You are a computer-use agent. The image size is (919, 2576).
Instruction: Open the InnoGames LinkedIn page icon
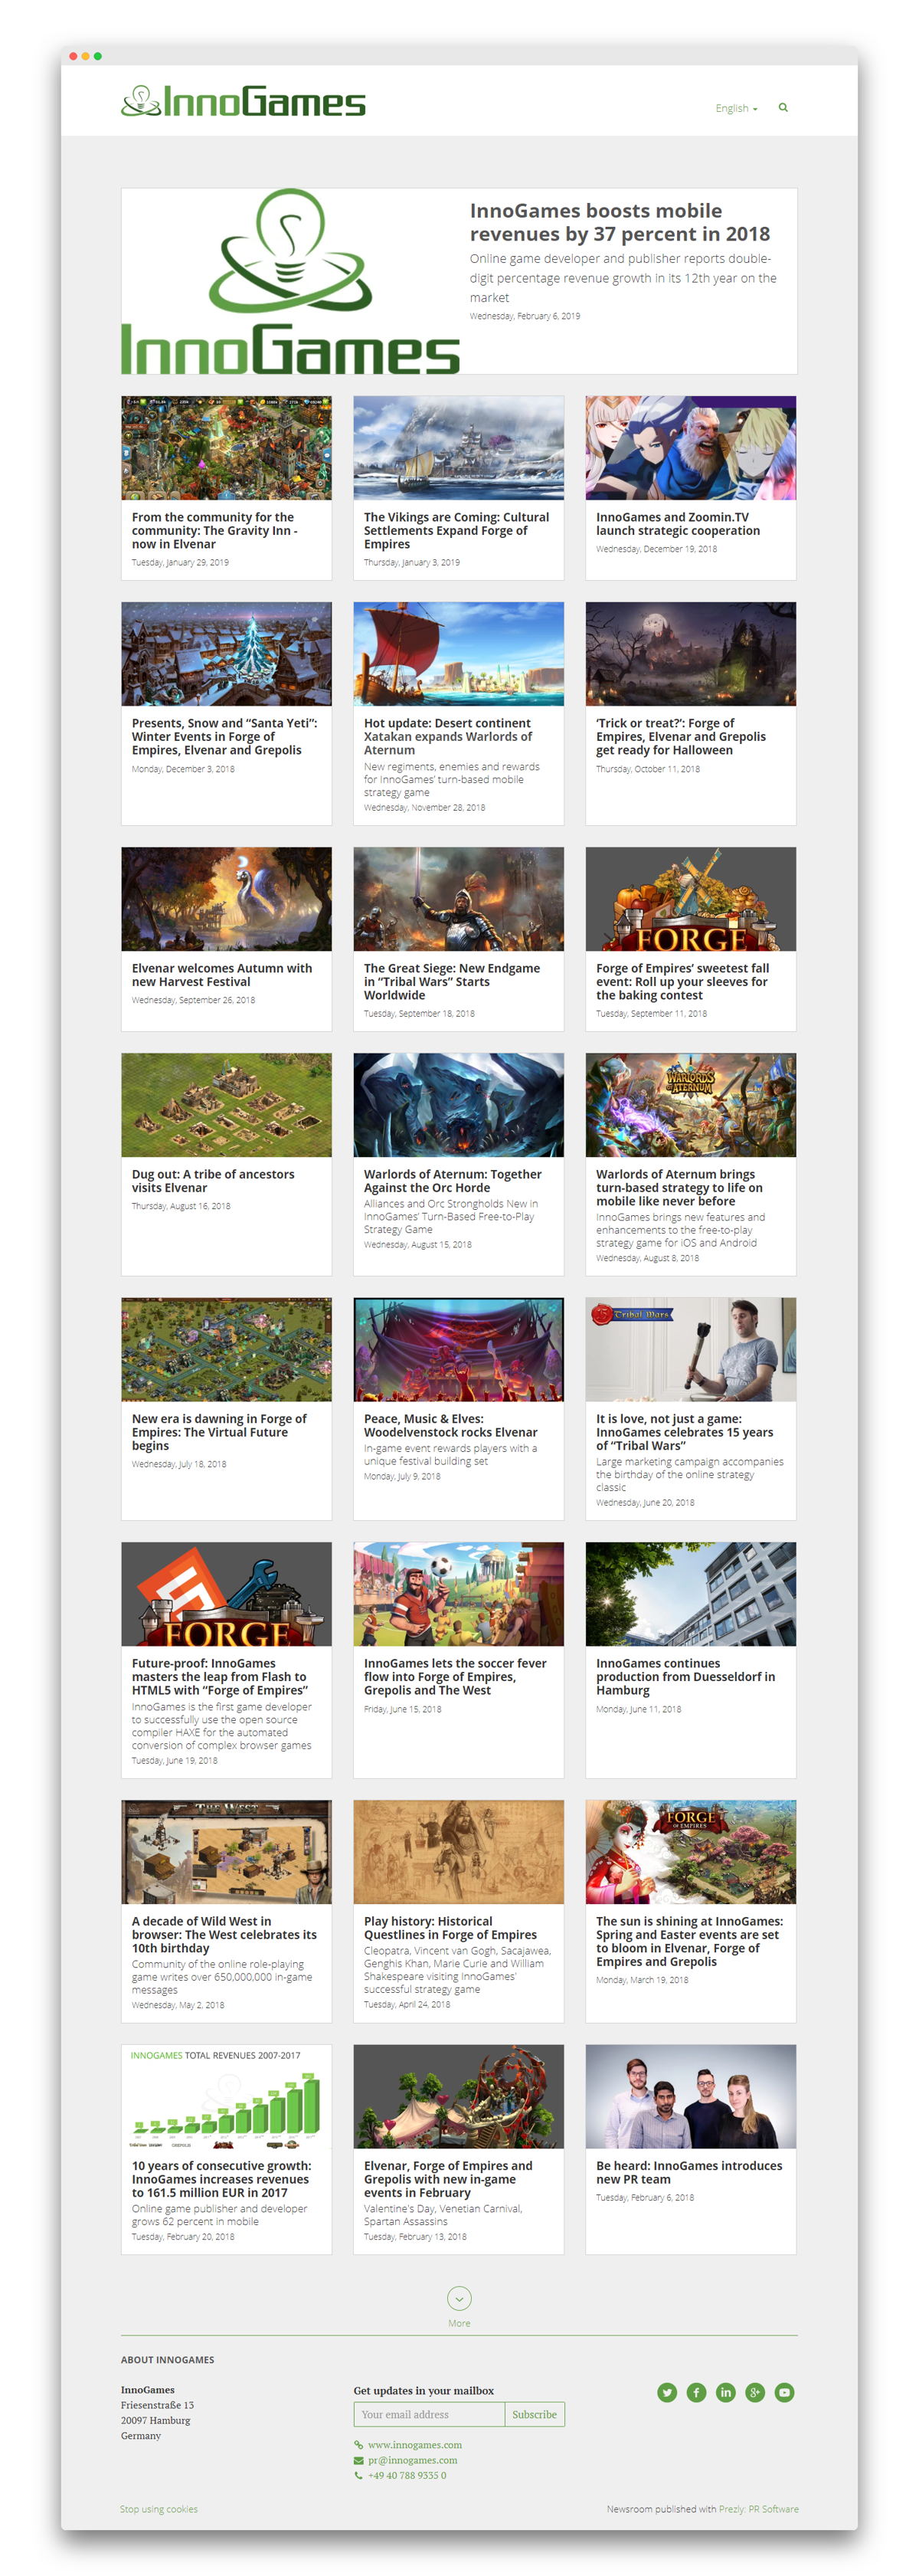[x=725, y=2392]
